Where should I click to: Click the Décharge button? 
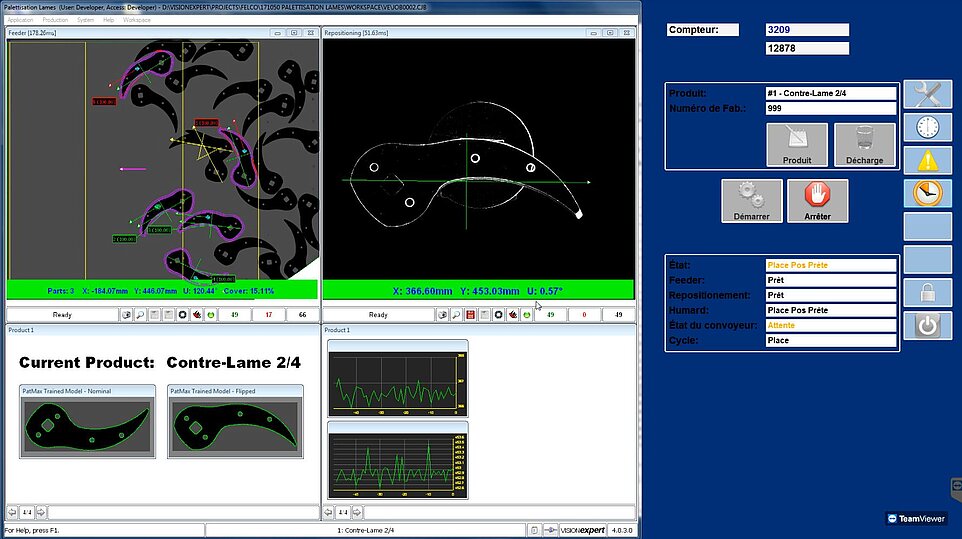point(864,145)
